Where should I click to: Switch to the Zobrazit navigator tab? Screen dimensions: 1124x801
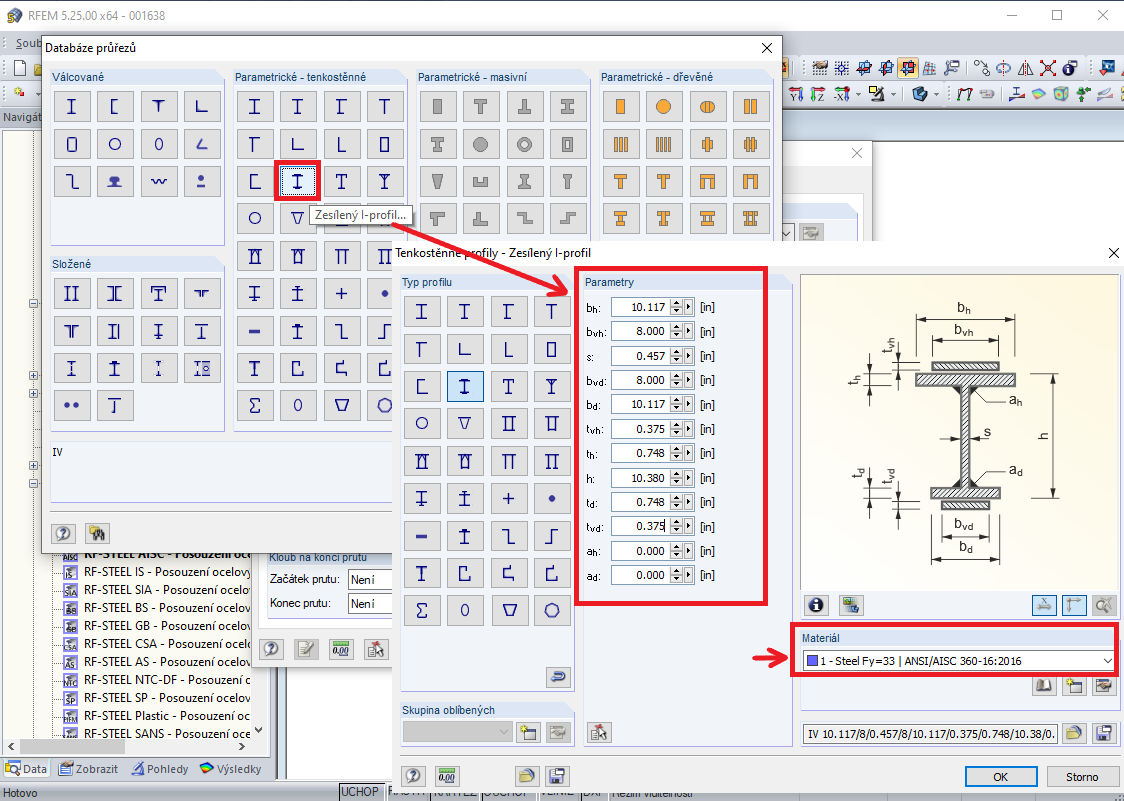89,769
